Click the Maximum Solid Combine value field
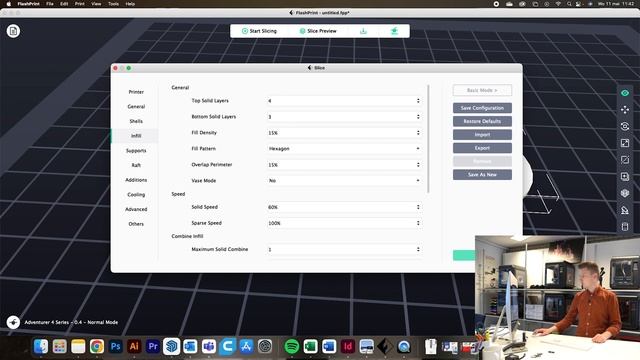Image resolution: width=640 pixels, height=360 pixels. pos(344,249)
